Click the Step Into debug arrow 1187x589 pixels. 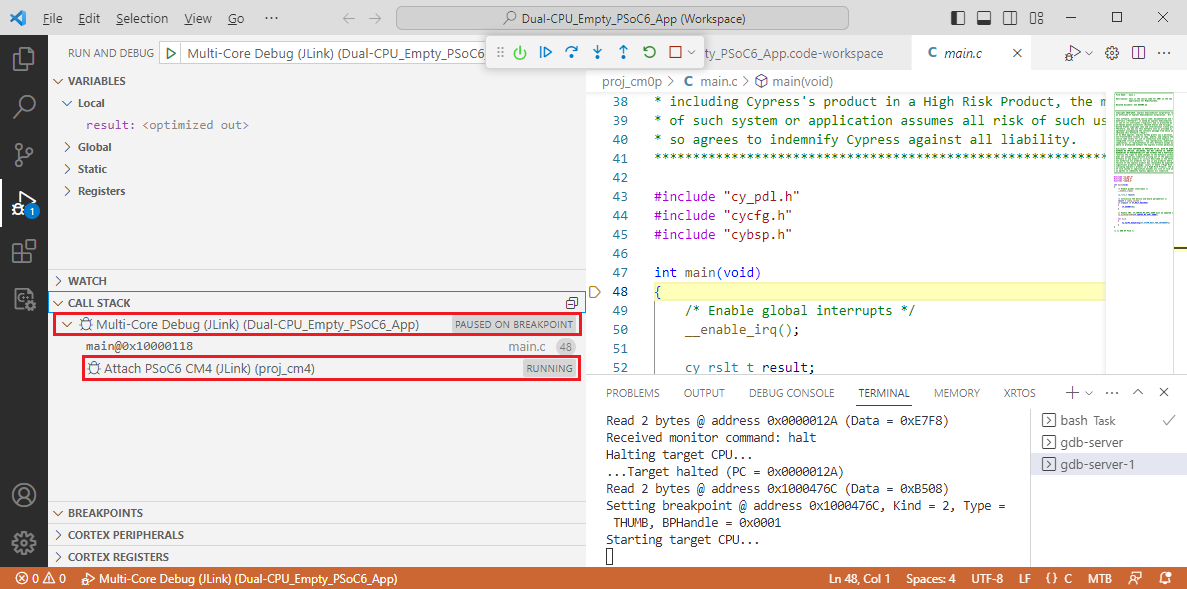pyautogui.click(x=597, y=52)
